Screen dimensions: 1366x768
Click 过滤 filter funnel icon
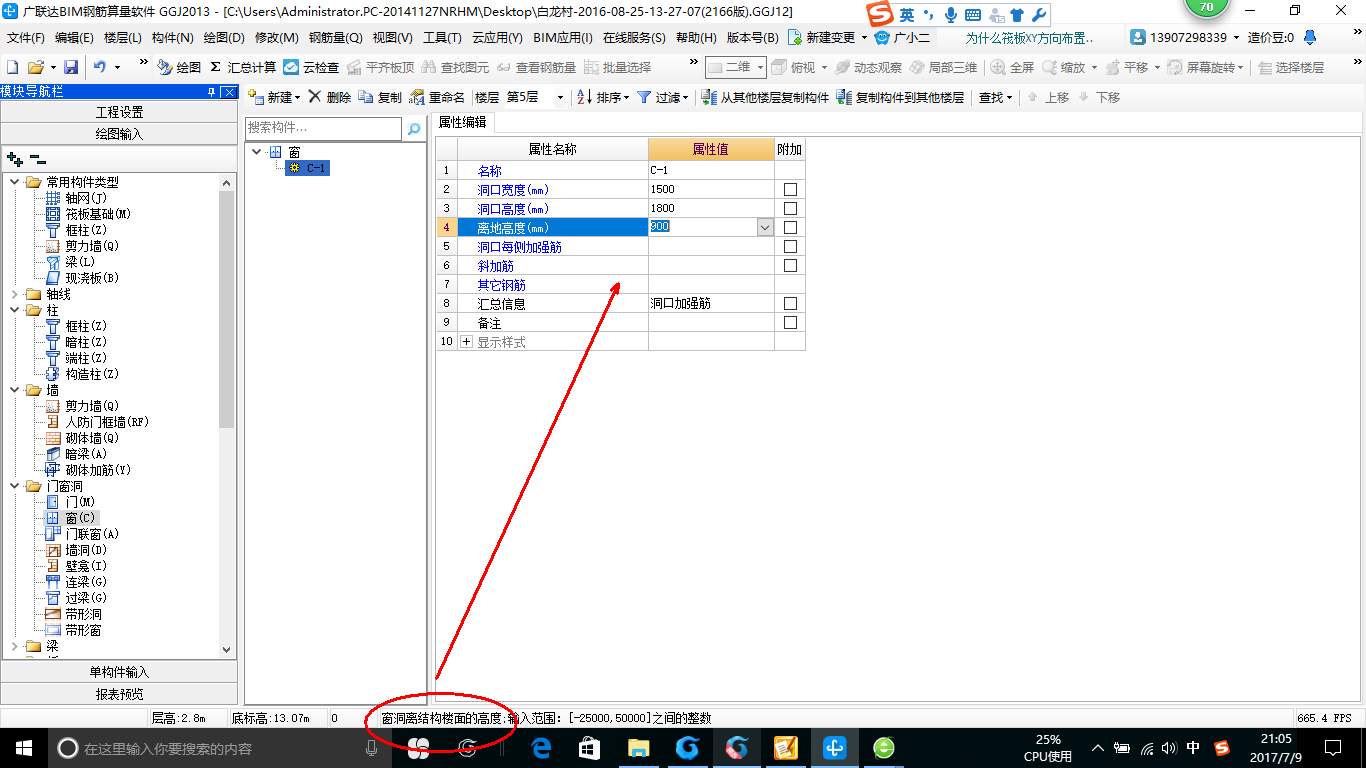point(644,97)
